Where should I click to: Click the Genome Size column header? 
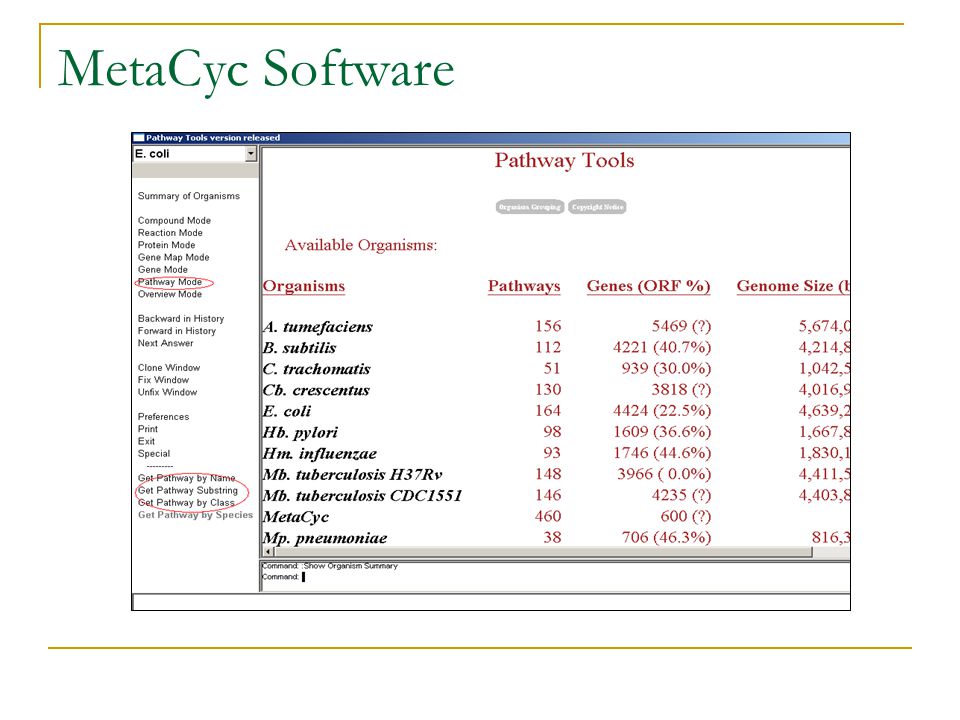pos(793,286)
